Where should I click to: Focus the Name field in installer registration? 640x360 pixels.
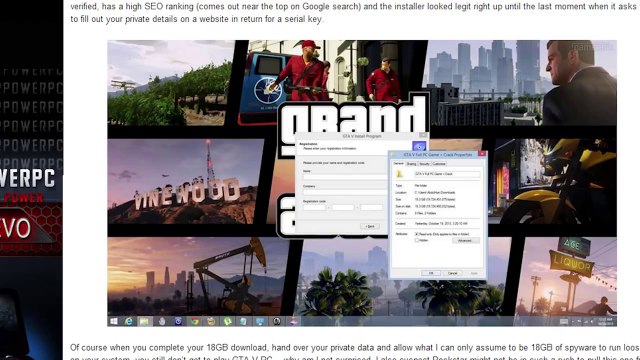point(345,177)
